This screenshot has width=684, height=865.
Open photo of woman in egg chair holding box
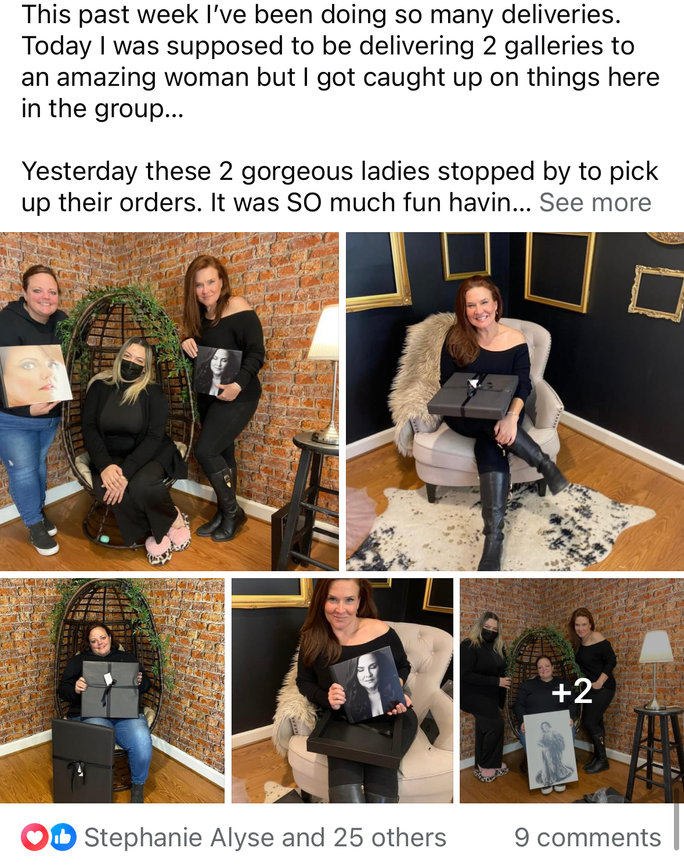coord(112,690)
